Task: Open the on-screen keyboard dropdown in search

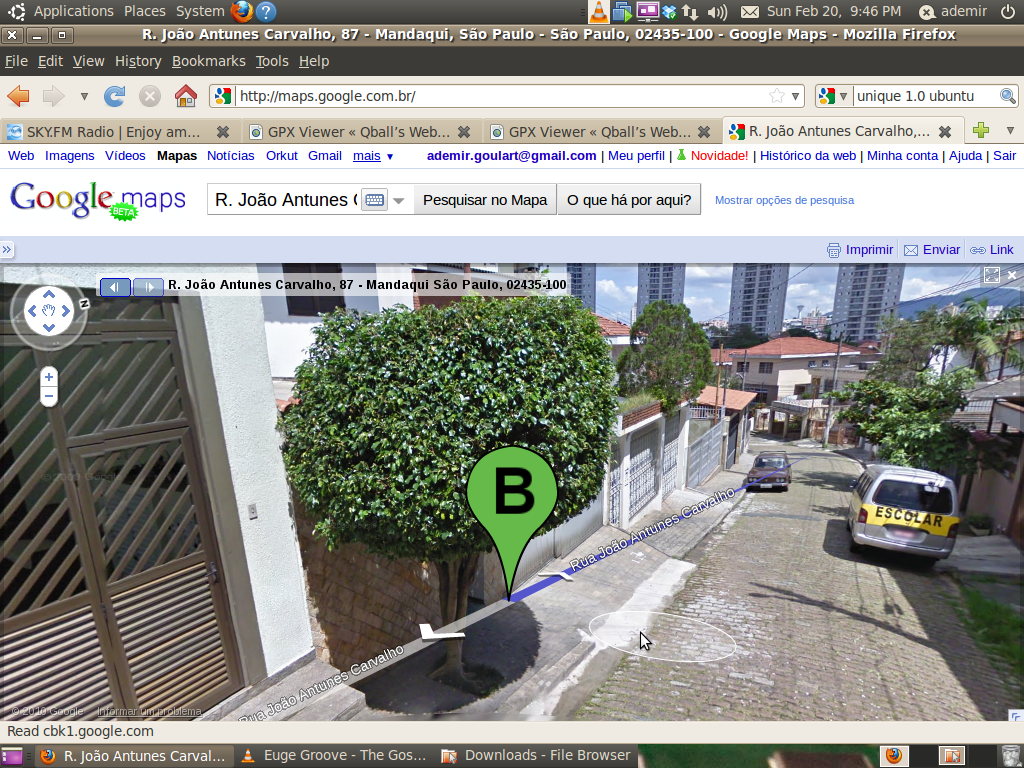Action: pyautogui.click(x=385, y=200)
